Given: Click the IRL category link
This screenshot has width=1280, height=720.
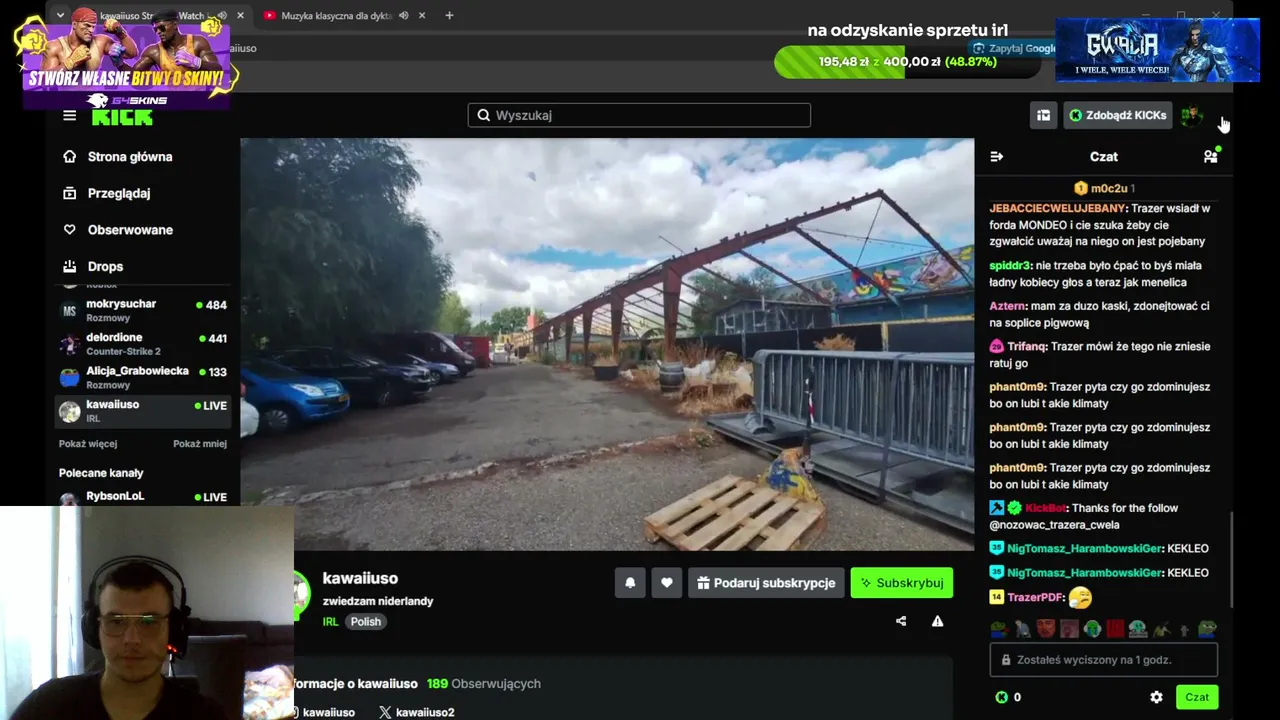Looking at the screenshot, I should 331,622.
